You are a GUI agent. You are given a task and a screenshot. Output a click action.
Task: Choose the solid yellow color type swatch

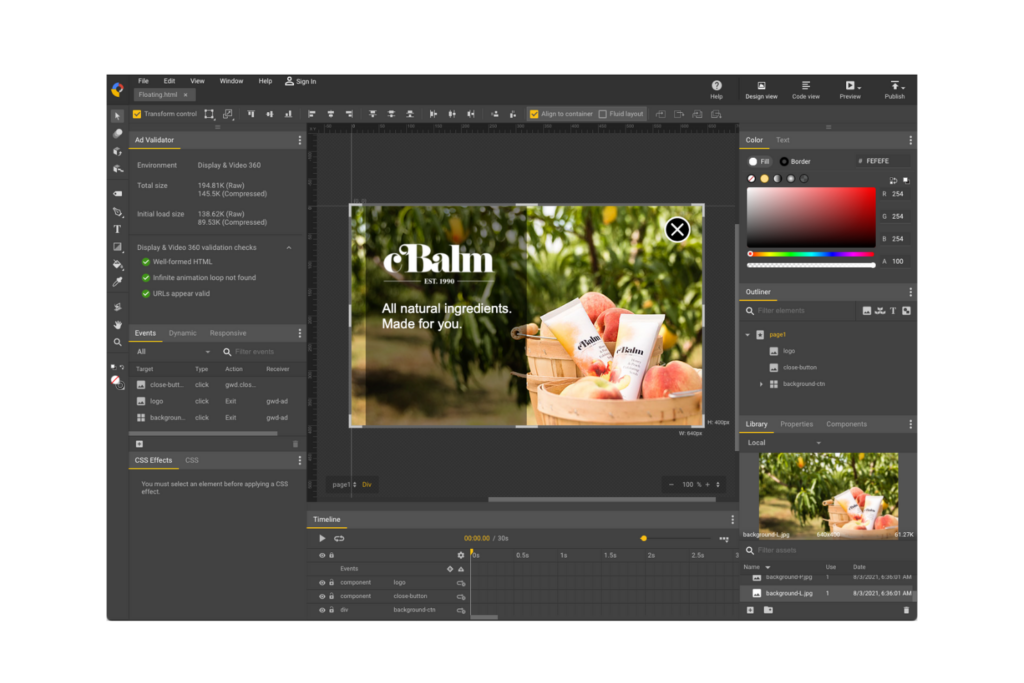click(764, 179)
